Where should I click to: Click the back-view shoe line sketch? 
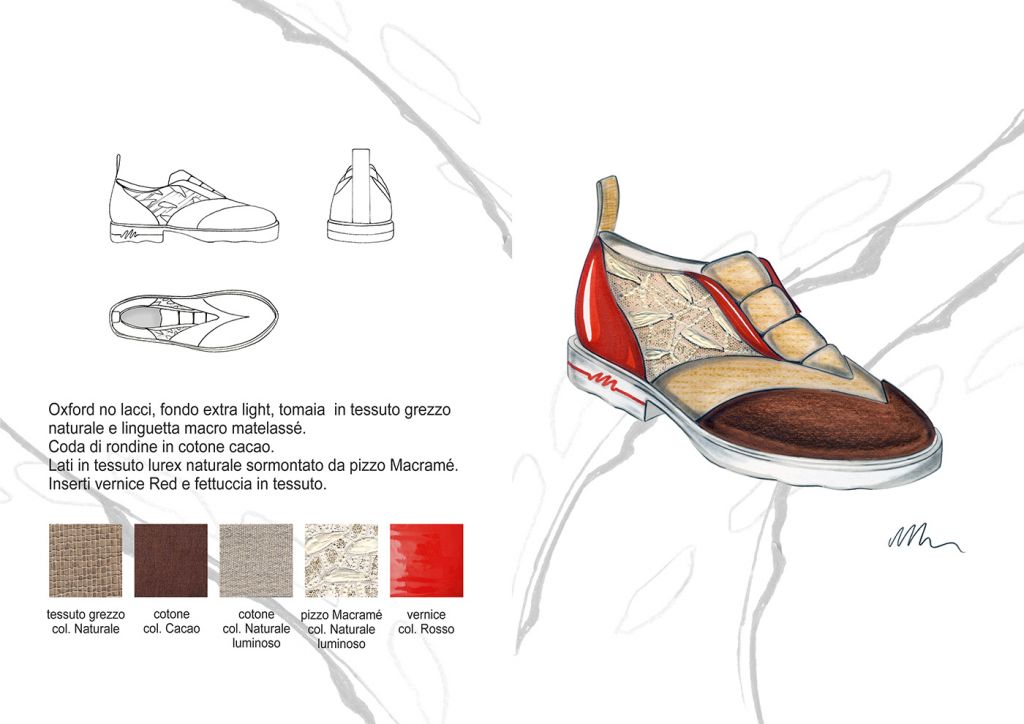364,202
